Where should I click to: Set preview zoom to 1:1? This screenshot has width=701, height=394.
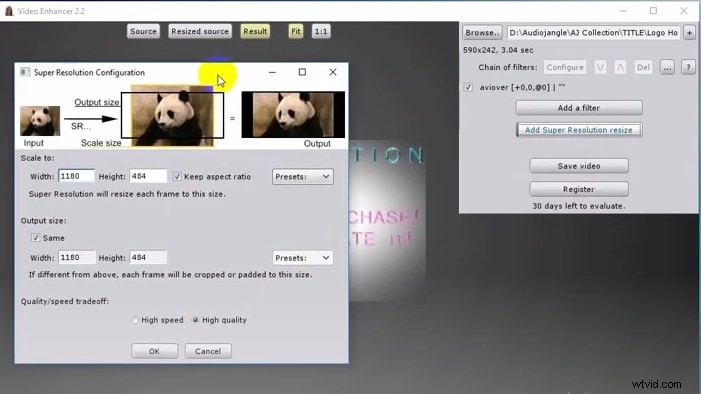pyautogui.click(x=321, y=31)
